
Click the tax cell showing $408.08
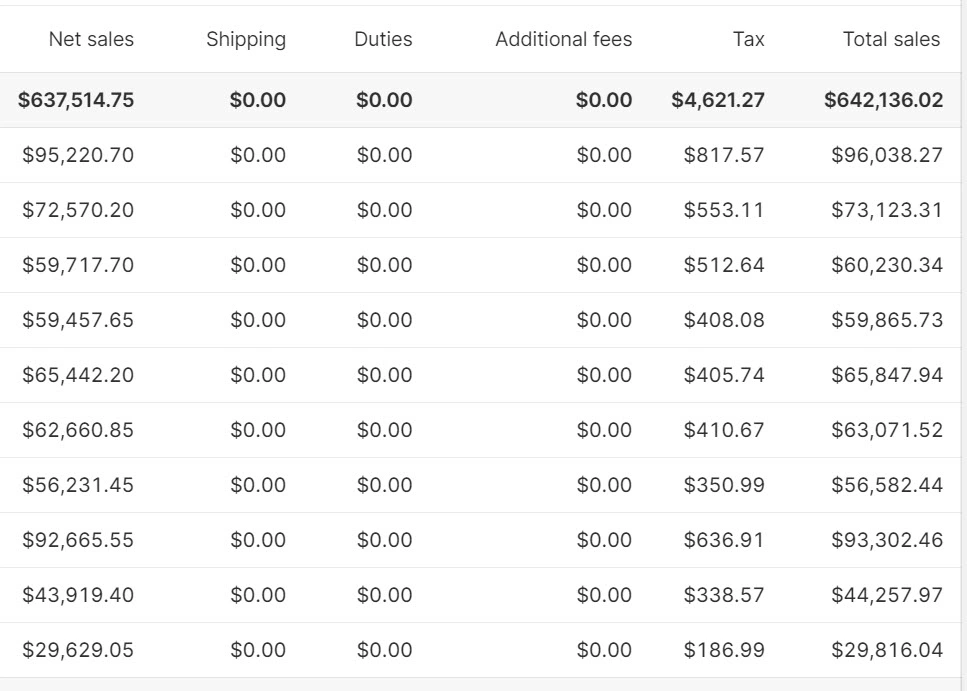pyautogui.click(x=724, y=320)
